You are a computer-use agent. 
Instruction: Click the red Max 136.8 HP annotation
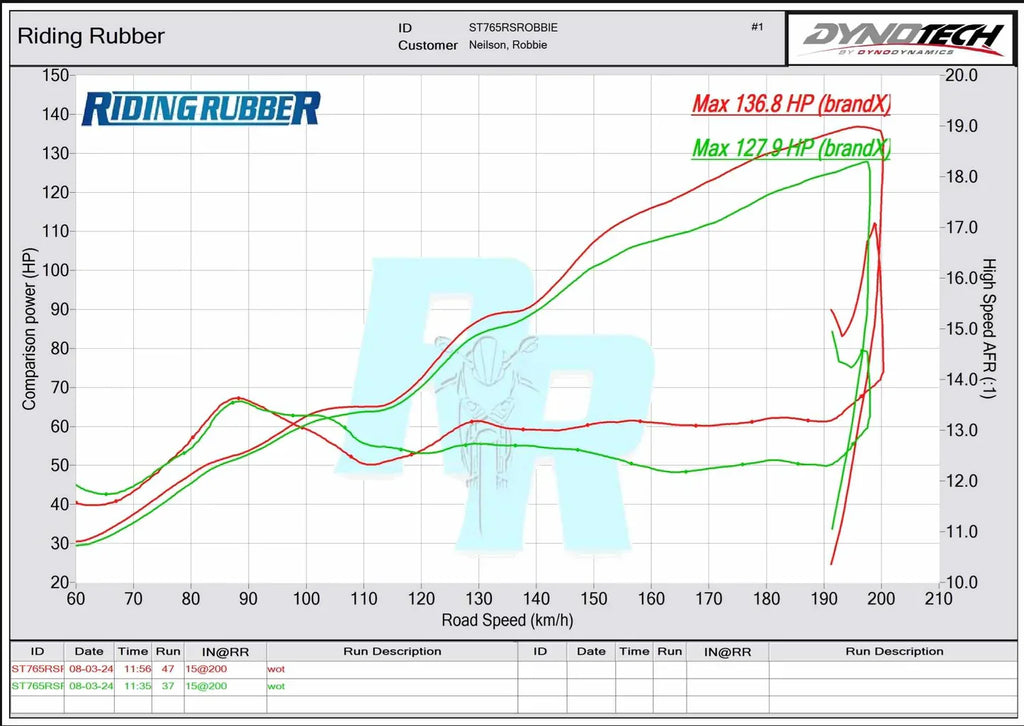pos(790,103)
